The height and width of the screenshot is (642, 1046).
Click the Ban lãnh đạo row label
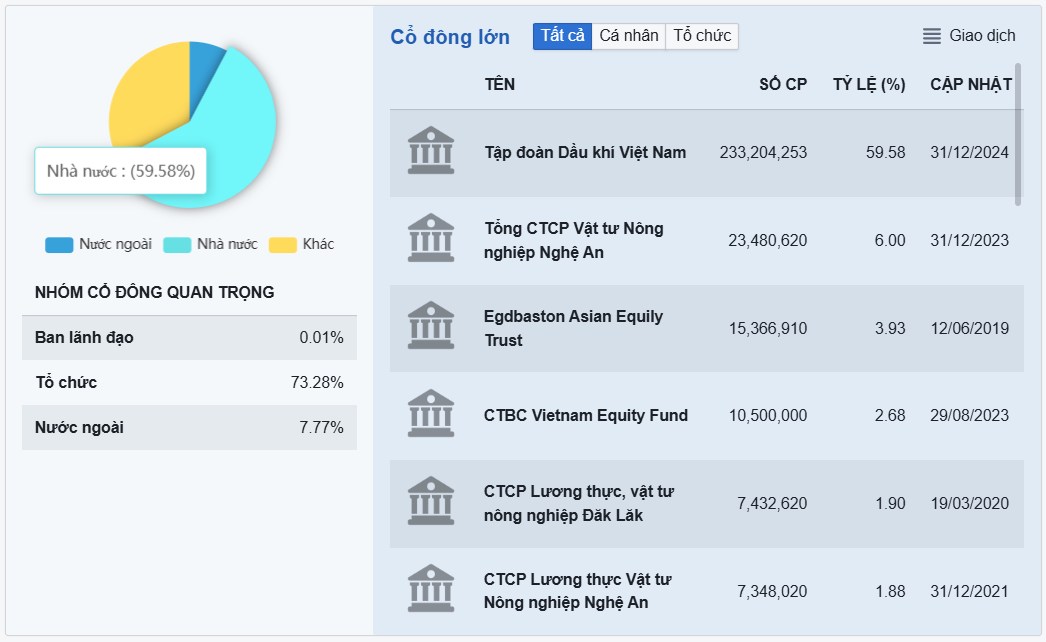click(84, 338)
